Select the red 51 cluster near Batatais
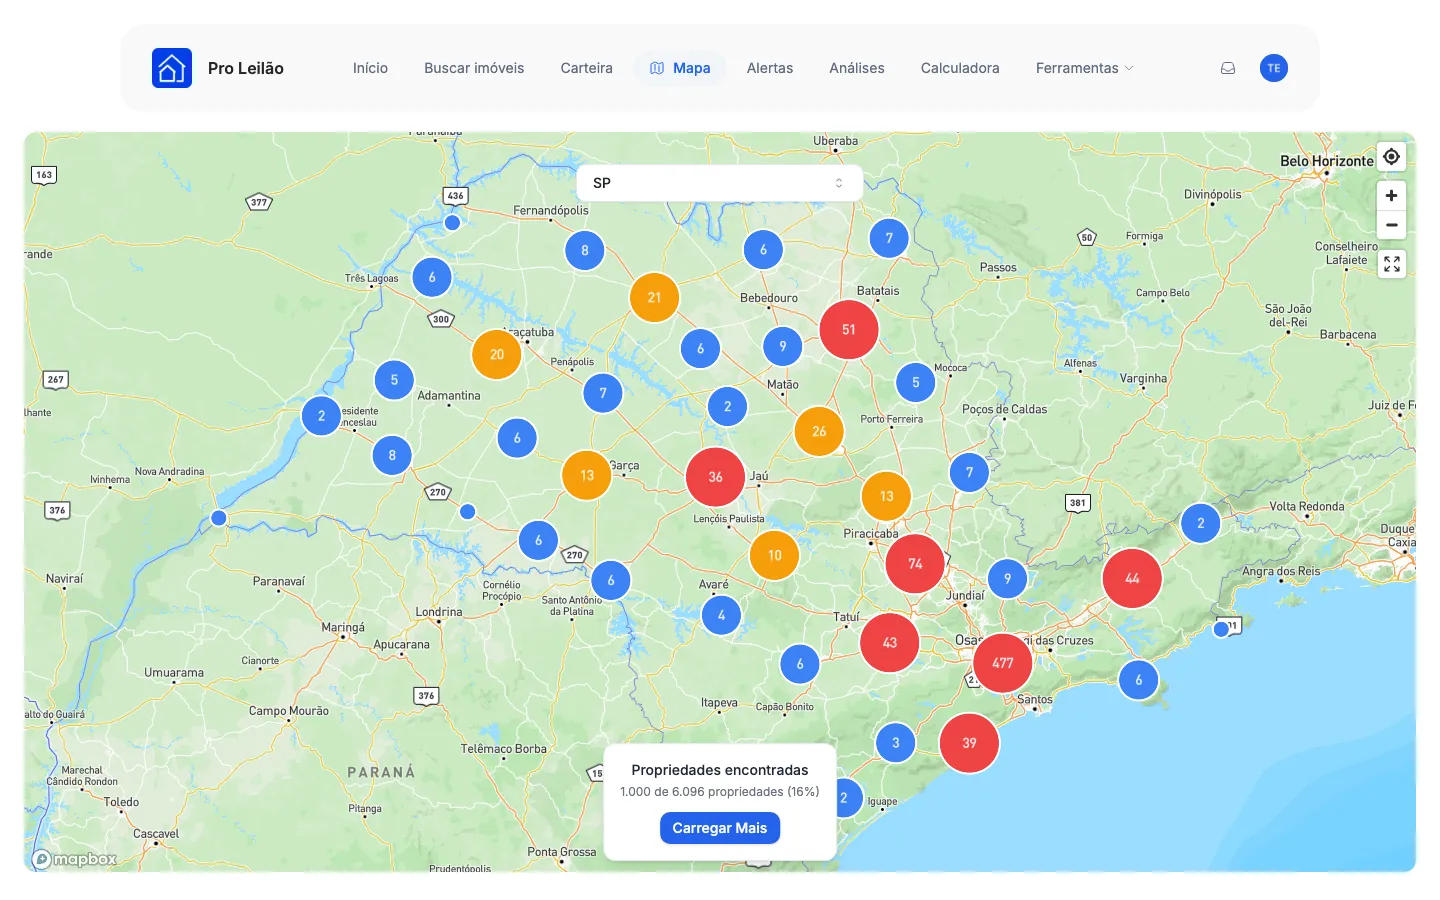This screenshot has width=1440, height=900. pyautogui.click(x=849, y=329)
